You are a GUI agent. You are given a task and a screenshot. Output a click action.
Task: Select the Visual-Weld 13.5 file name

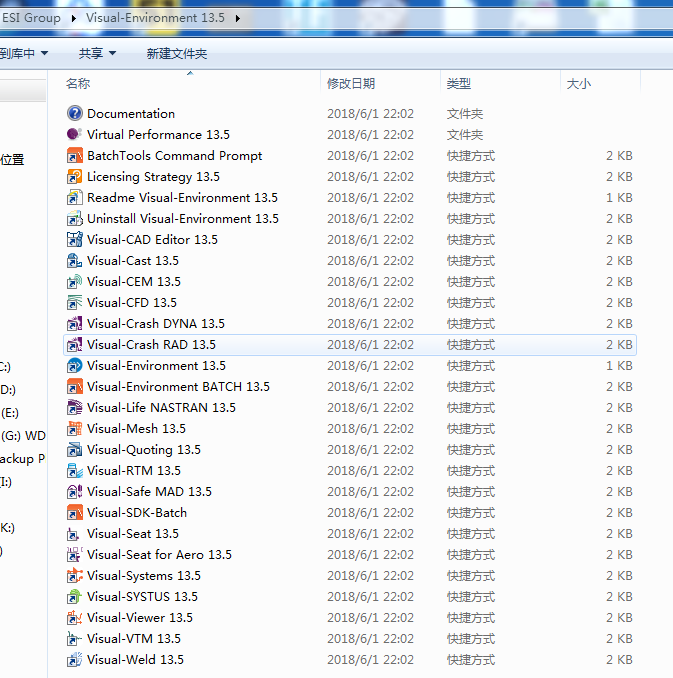pyautogui.click(x=135, y=659)
